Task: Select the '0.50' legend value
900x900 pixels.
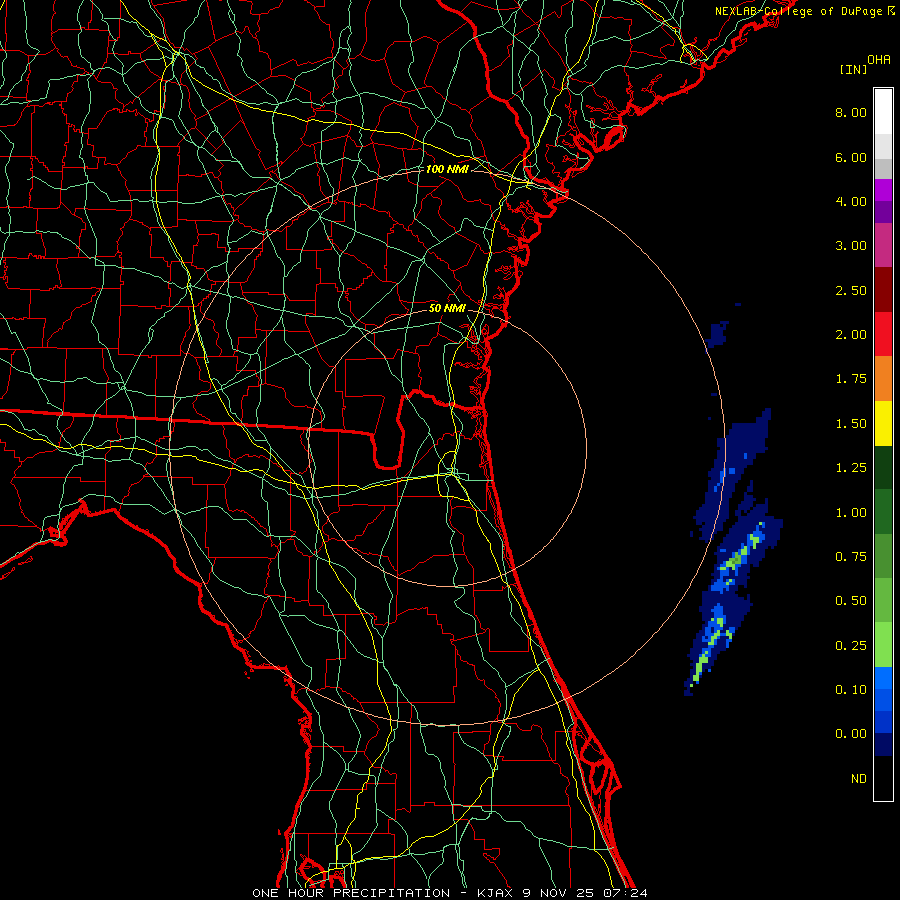Action: [x=851, y=601]
